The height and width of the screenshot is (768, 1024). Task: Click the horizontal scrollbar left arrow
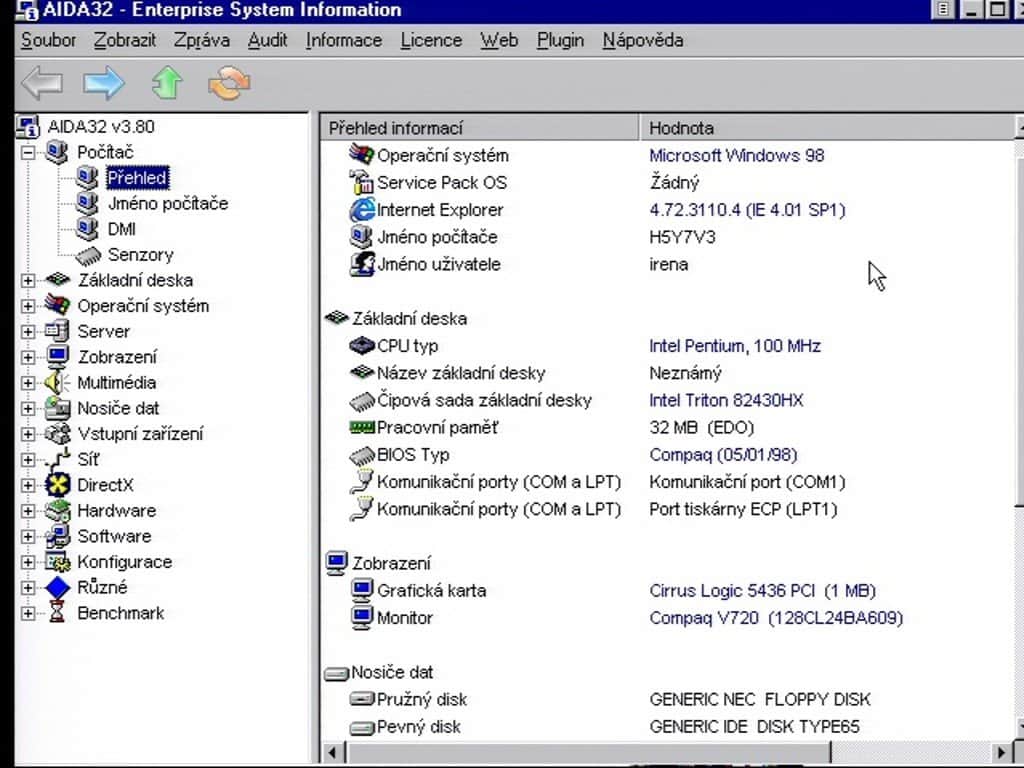332,752
